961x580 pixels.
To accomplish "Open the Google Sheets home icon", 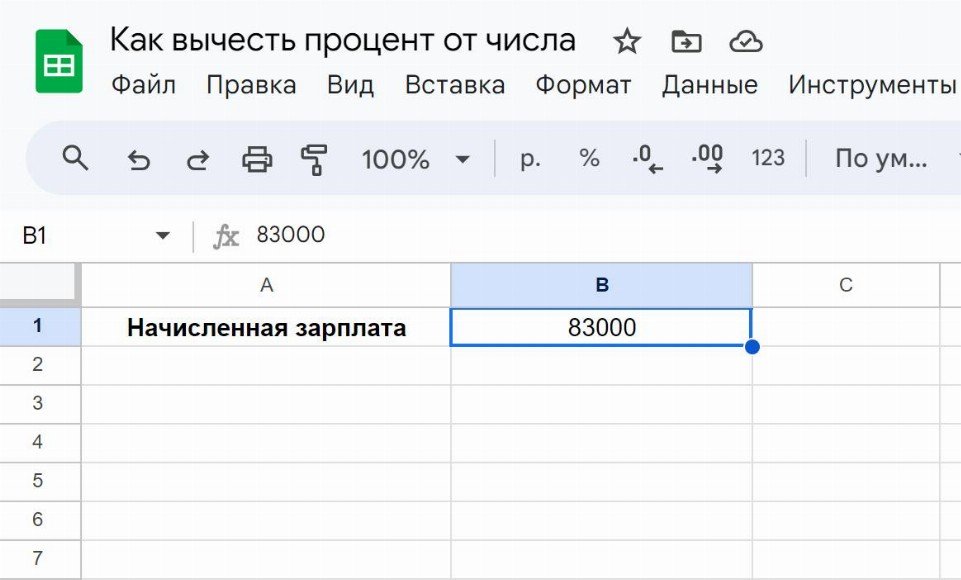I will tap(59, 61).
